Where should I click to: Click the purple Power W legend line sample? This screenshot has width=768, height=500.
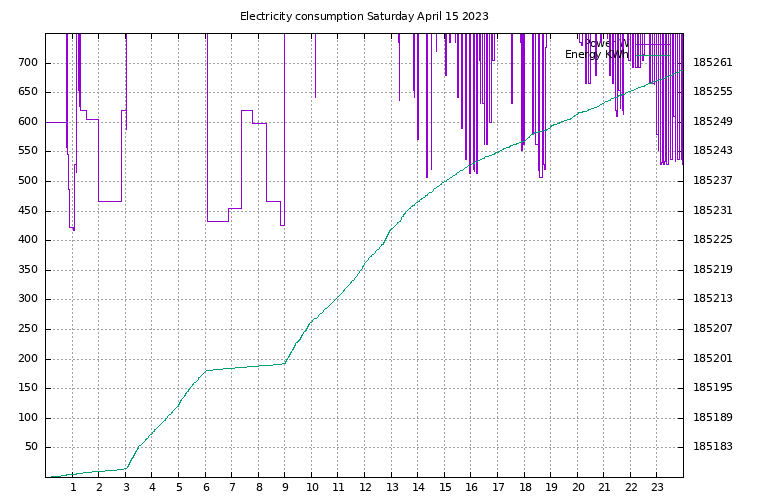tap(653, 44)
